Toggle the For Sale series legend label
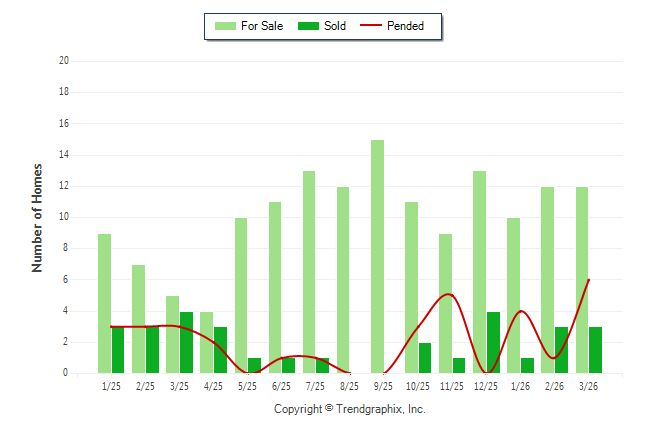The height and width of the screenshot is (434, 646). click(262, 26)
